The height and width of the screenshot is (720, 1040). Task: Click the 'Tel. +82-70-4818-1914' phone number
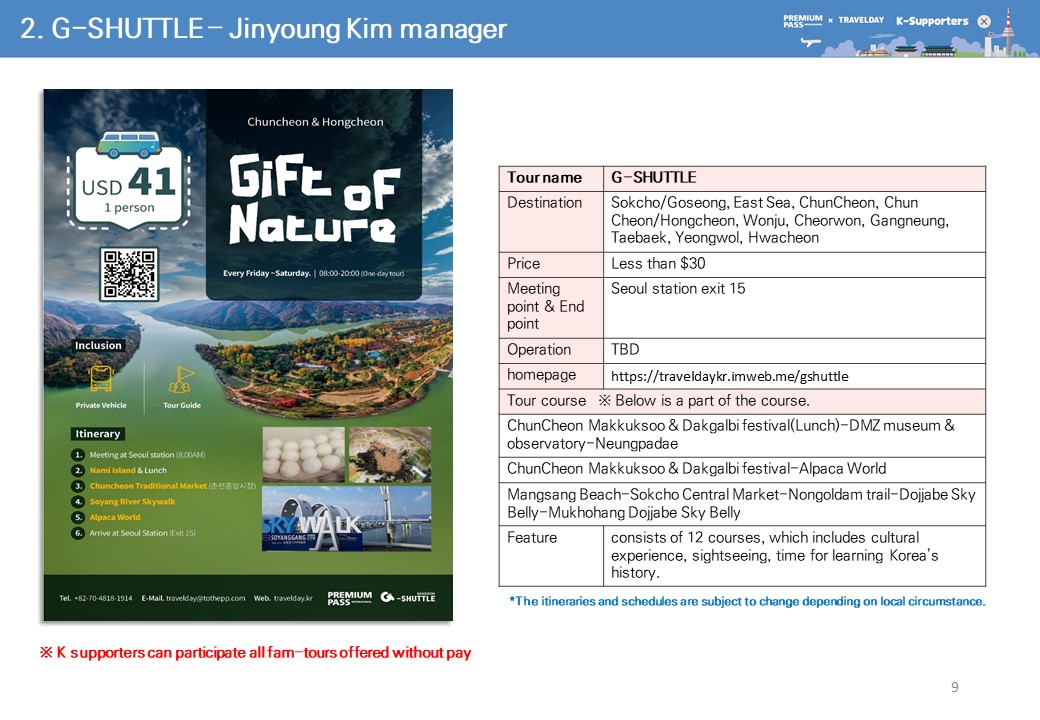pos(96,598)
